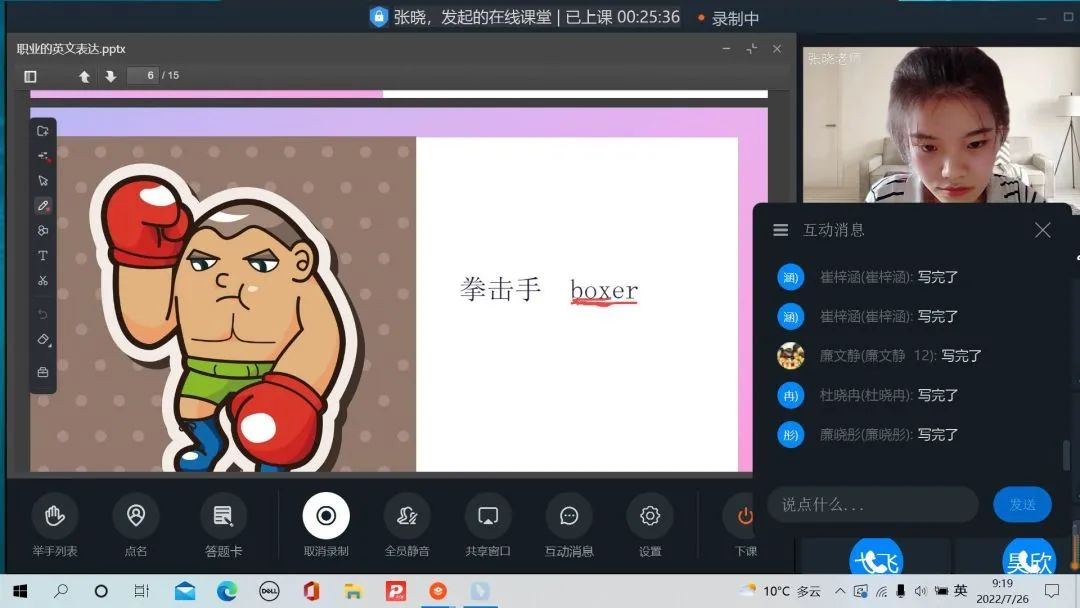Open the 互动消息 panel hamburger menu
1080x608 pixels.
[781, 230]
